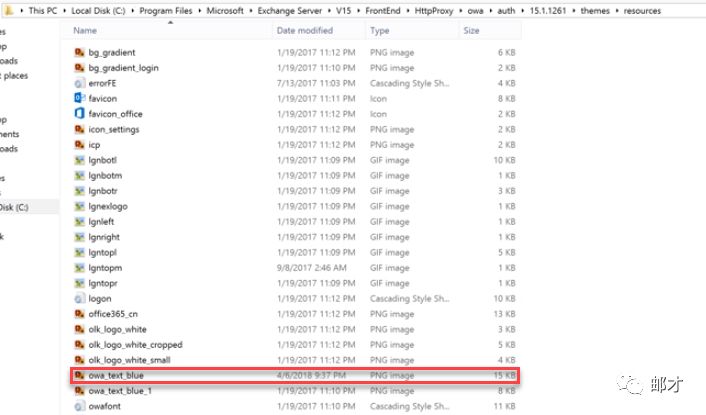Image resolution: width=706 pixels, height=415 pixels.
Task: Select the office365_cn PNG icon
Action: [x=79, y=314]
